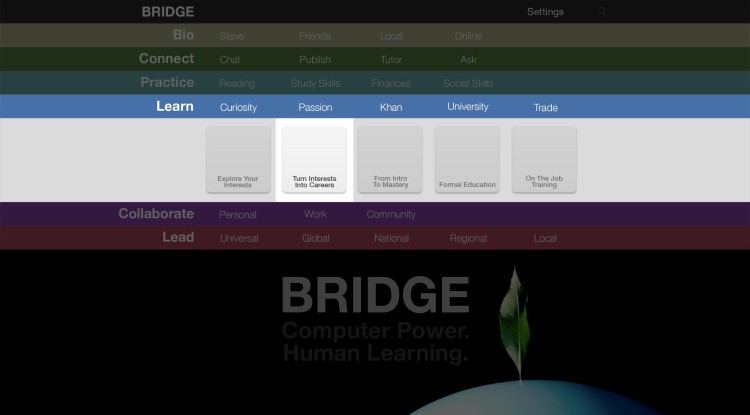This screenshot has height=415, width=750.
Task: Open Chat in the Connect row
Action: [230, 60]
